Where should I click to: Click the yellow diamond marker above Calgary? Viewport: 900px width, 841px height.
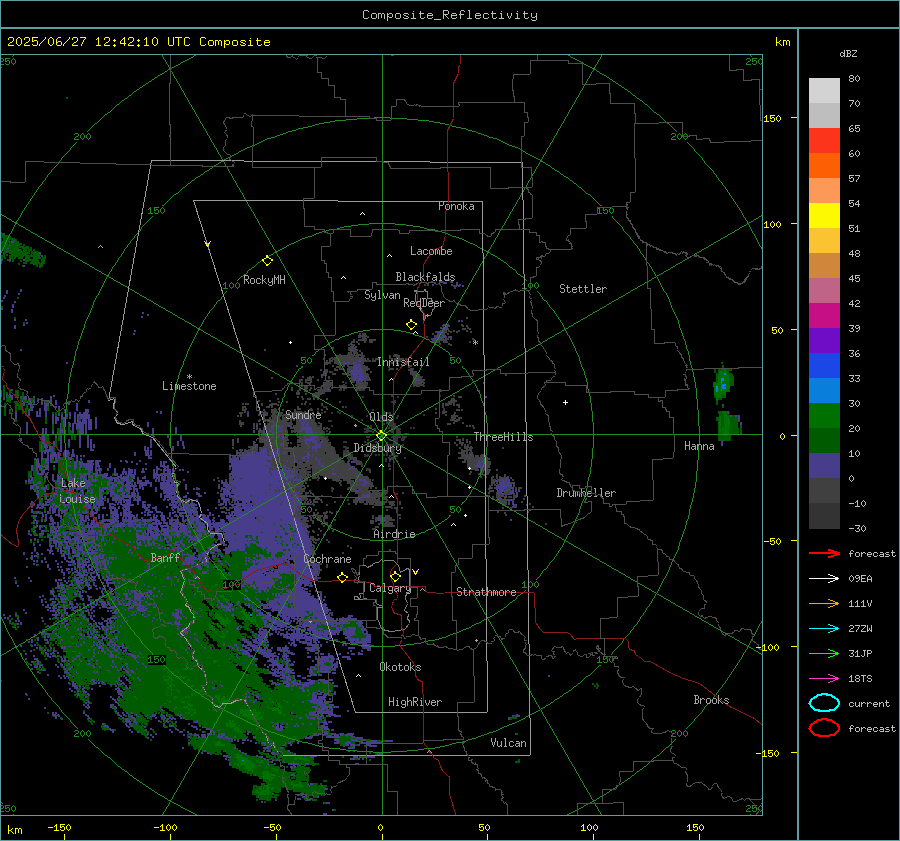[x=395, y=576]
